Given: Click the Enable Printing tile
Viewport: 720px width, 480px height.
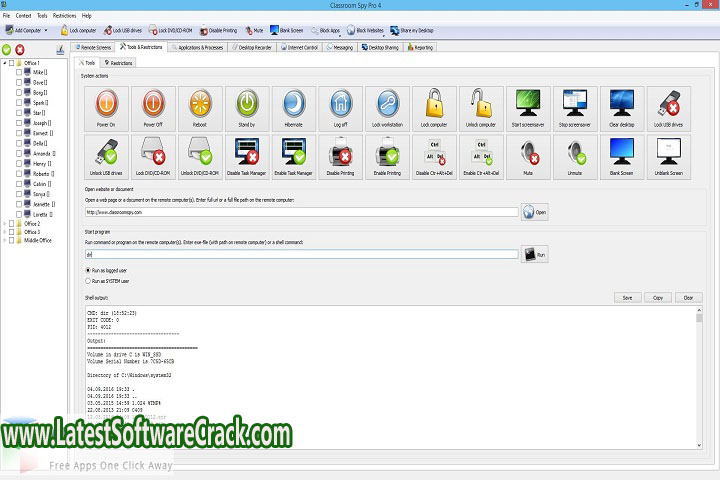Looking at the screenshot, I should [x=388, y=157].
